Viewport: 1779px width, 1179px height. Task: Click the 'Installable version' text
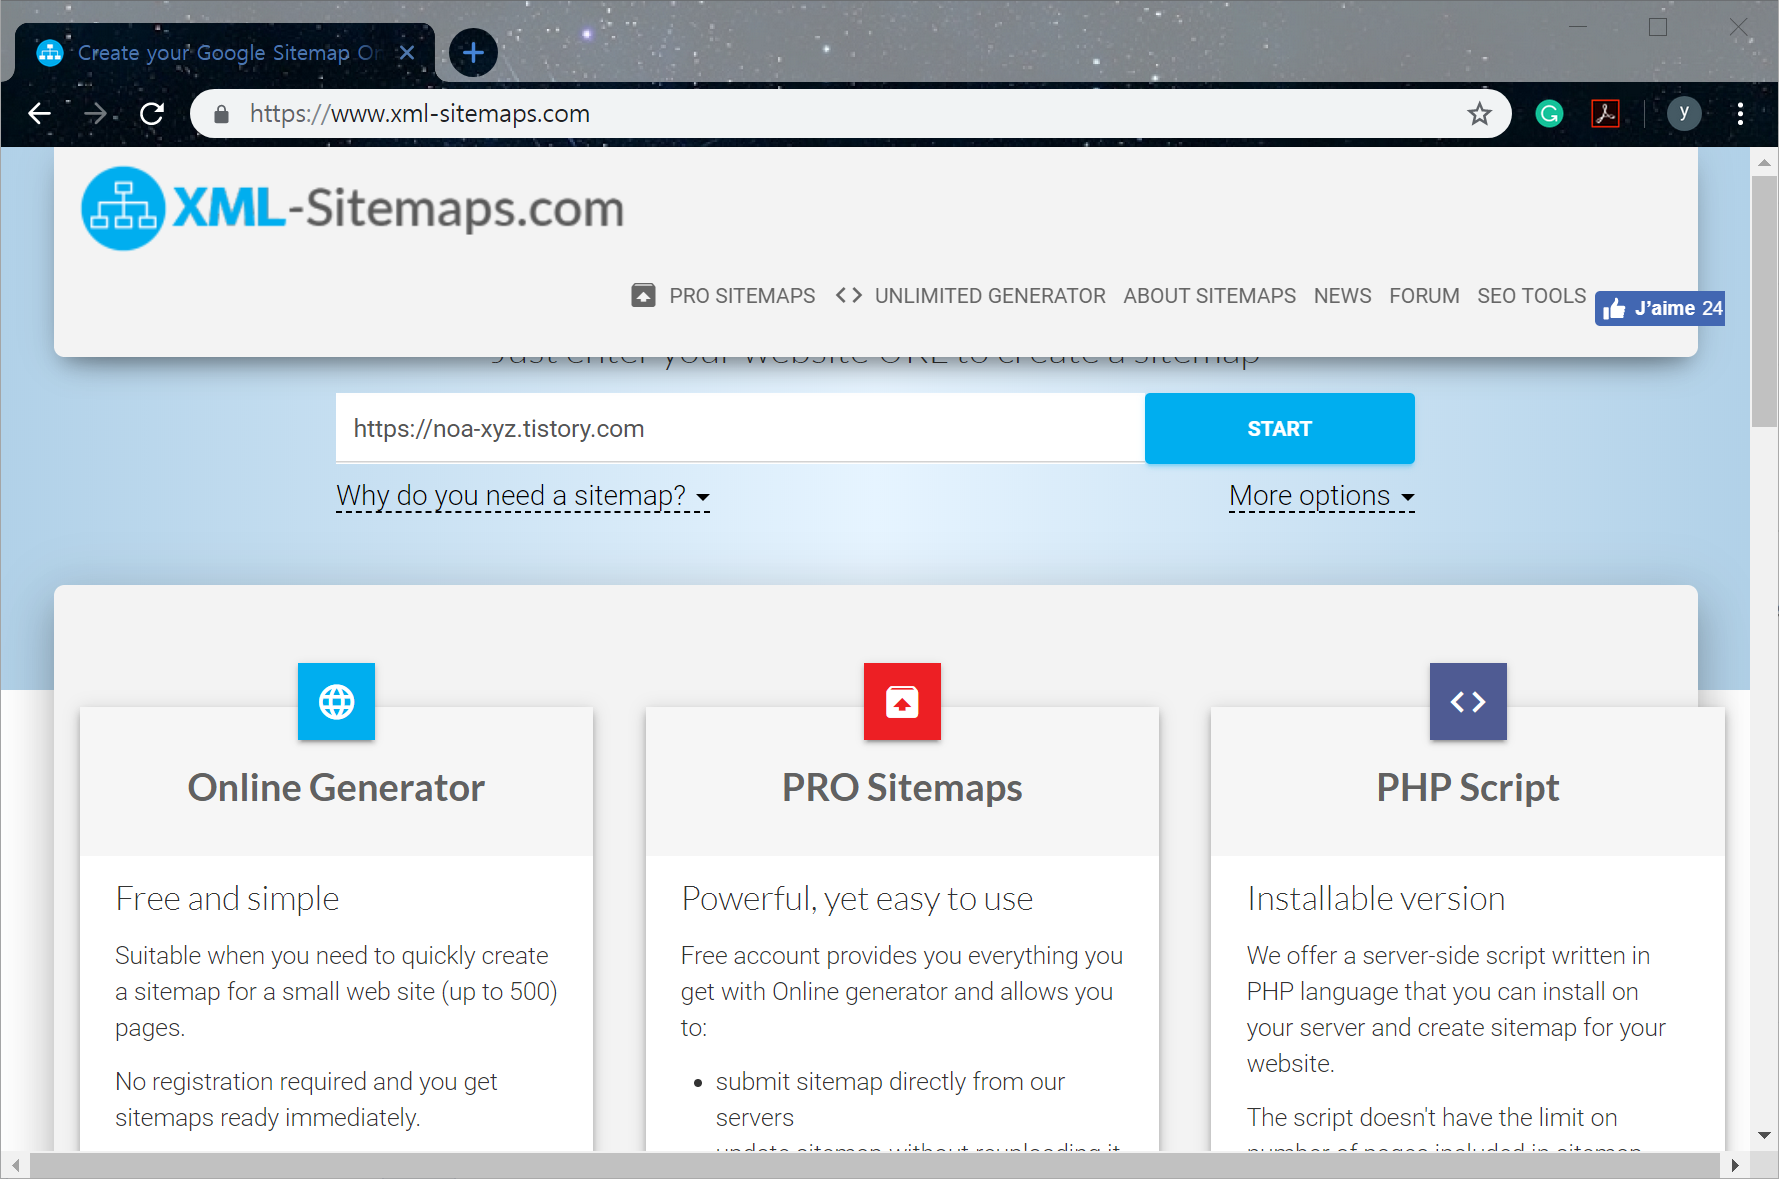(1376, 899)
